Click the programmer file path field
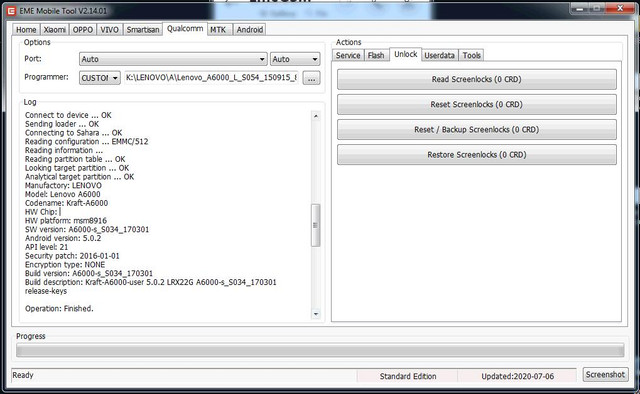 212,78
